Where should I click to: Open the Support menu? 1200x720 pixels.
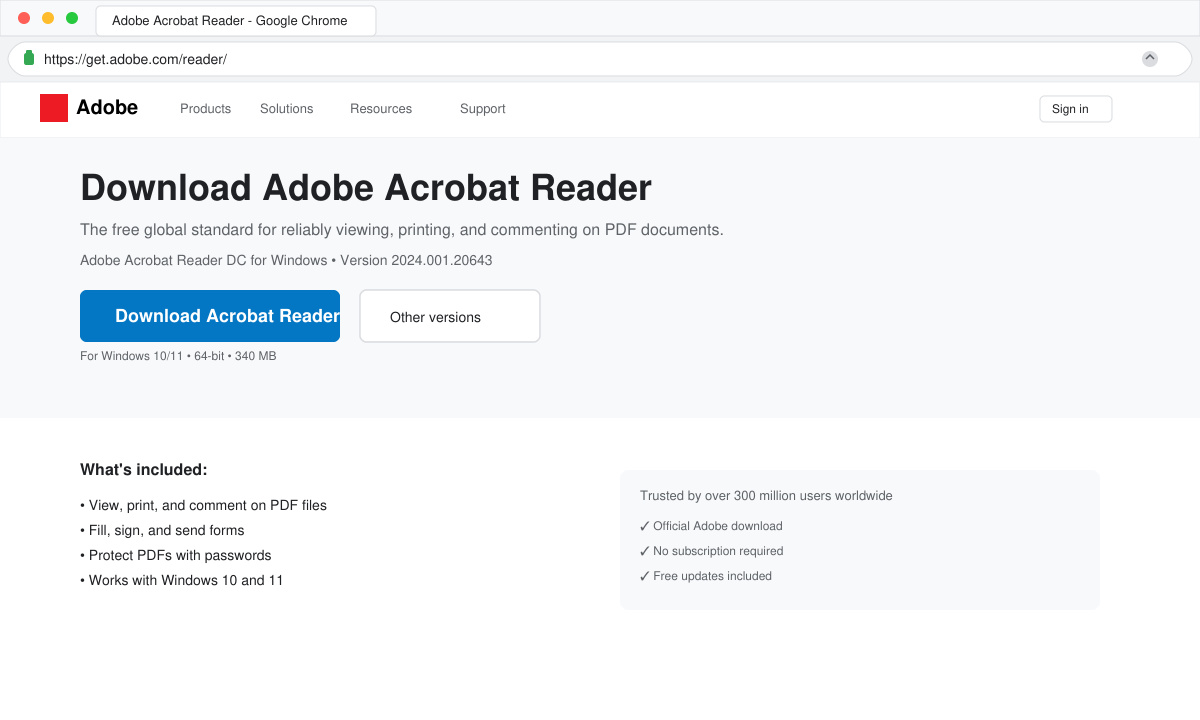pyautogui.click(x=482, y=109)
